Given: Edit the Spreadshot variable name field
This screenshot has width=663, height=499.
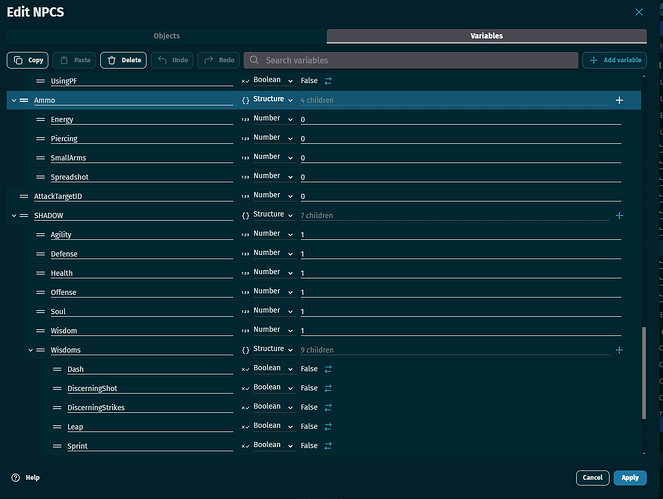Looking at the screenshot, I should pos(142,177).
